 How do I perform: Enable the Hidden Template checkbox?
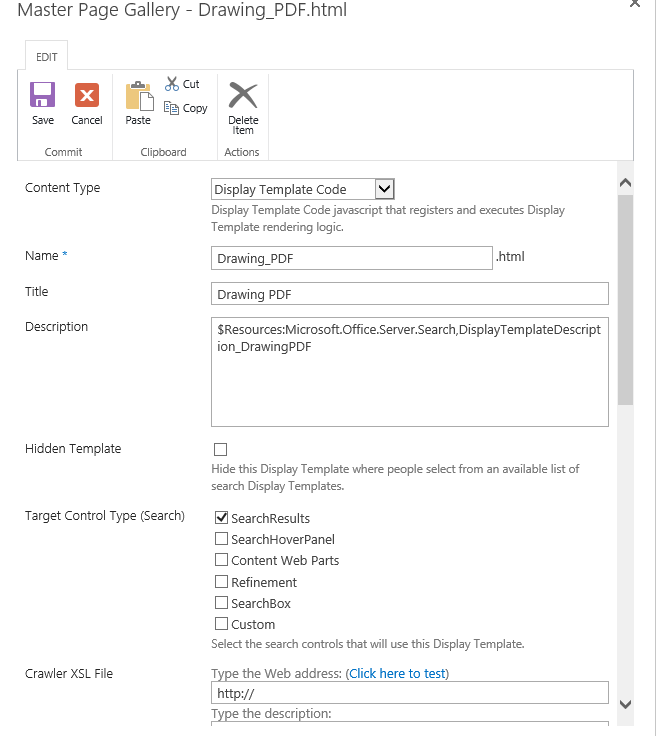pos(220,449)
